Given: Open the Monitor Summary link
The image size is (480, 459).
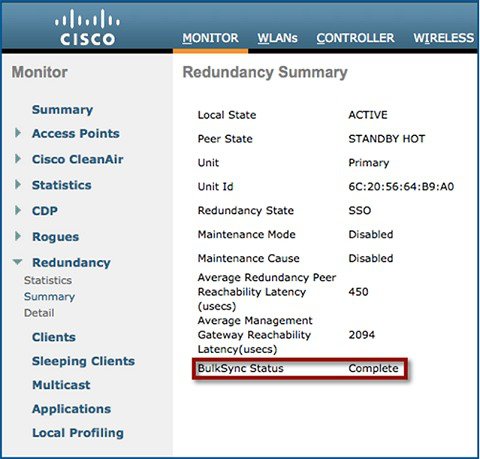Looking at the screenshot, I should point(62,110).
